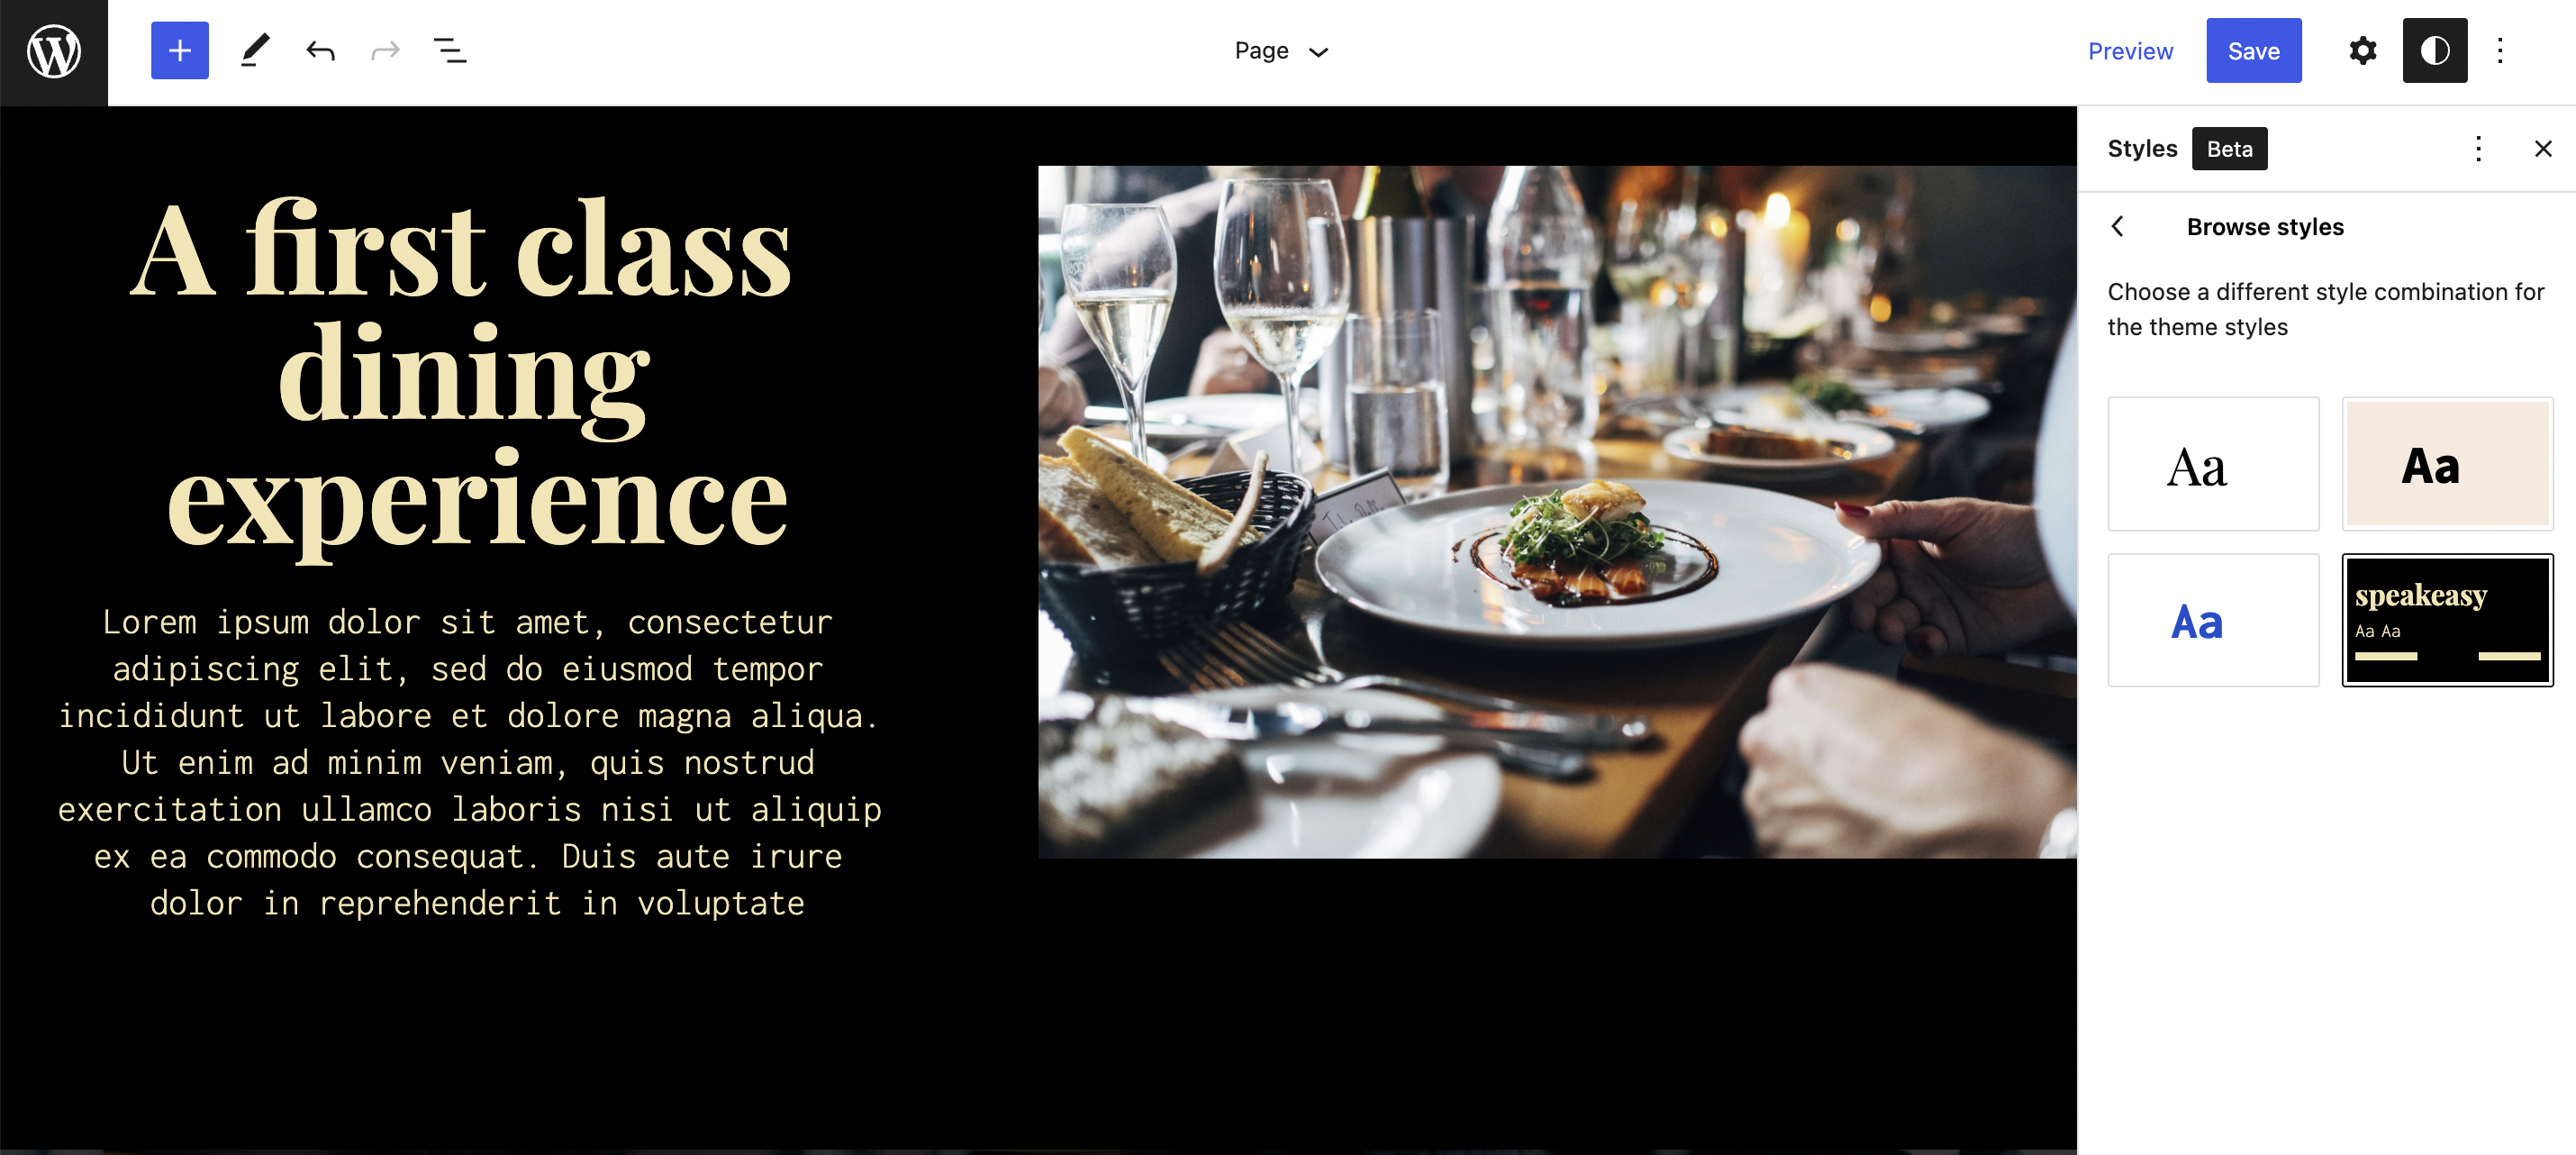
Task: Select the black speakeasy style variation
Action: [2446, 621]
